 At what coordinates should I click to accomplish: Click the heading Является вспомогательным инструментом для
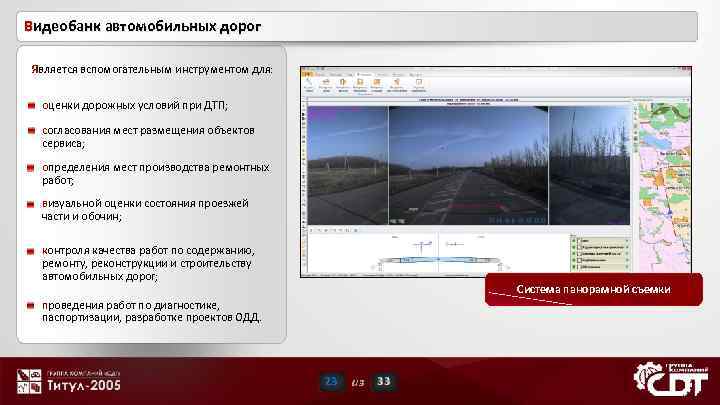152,69
